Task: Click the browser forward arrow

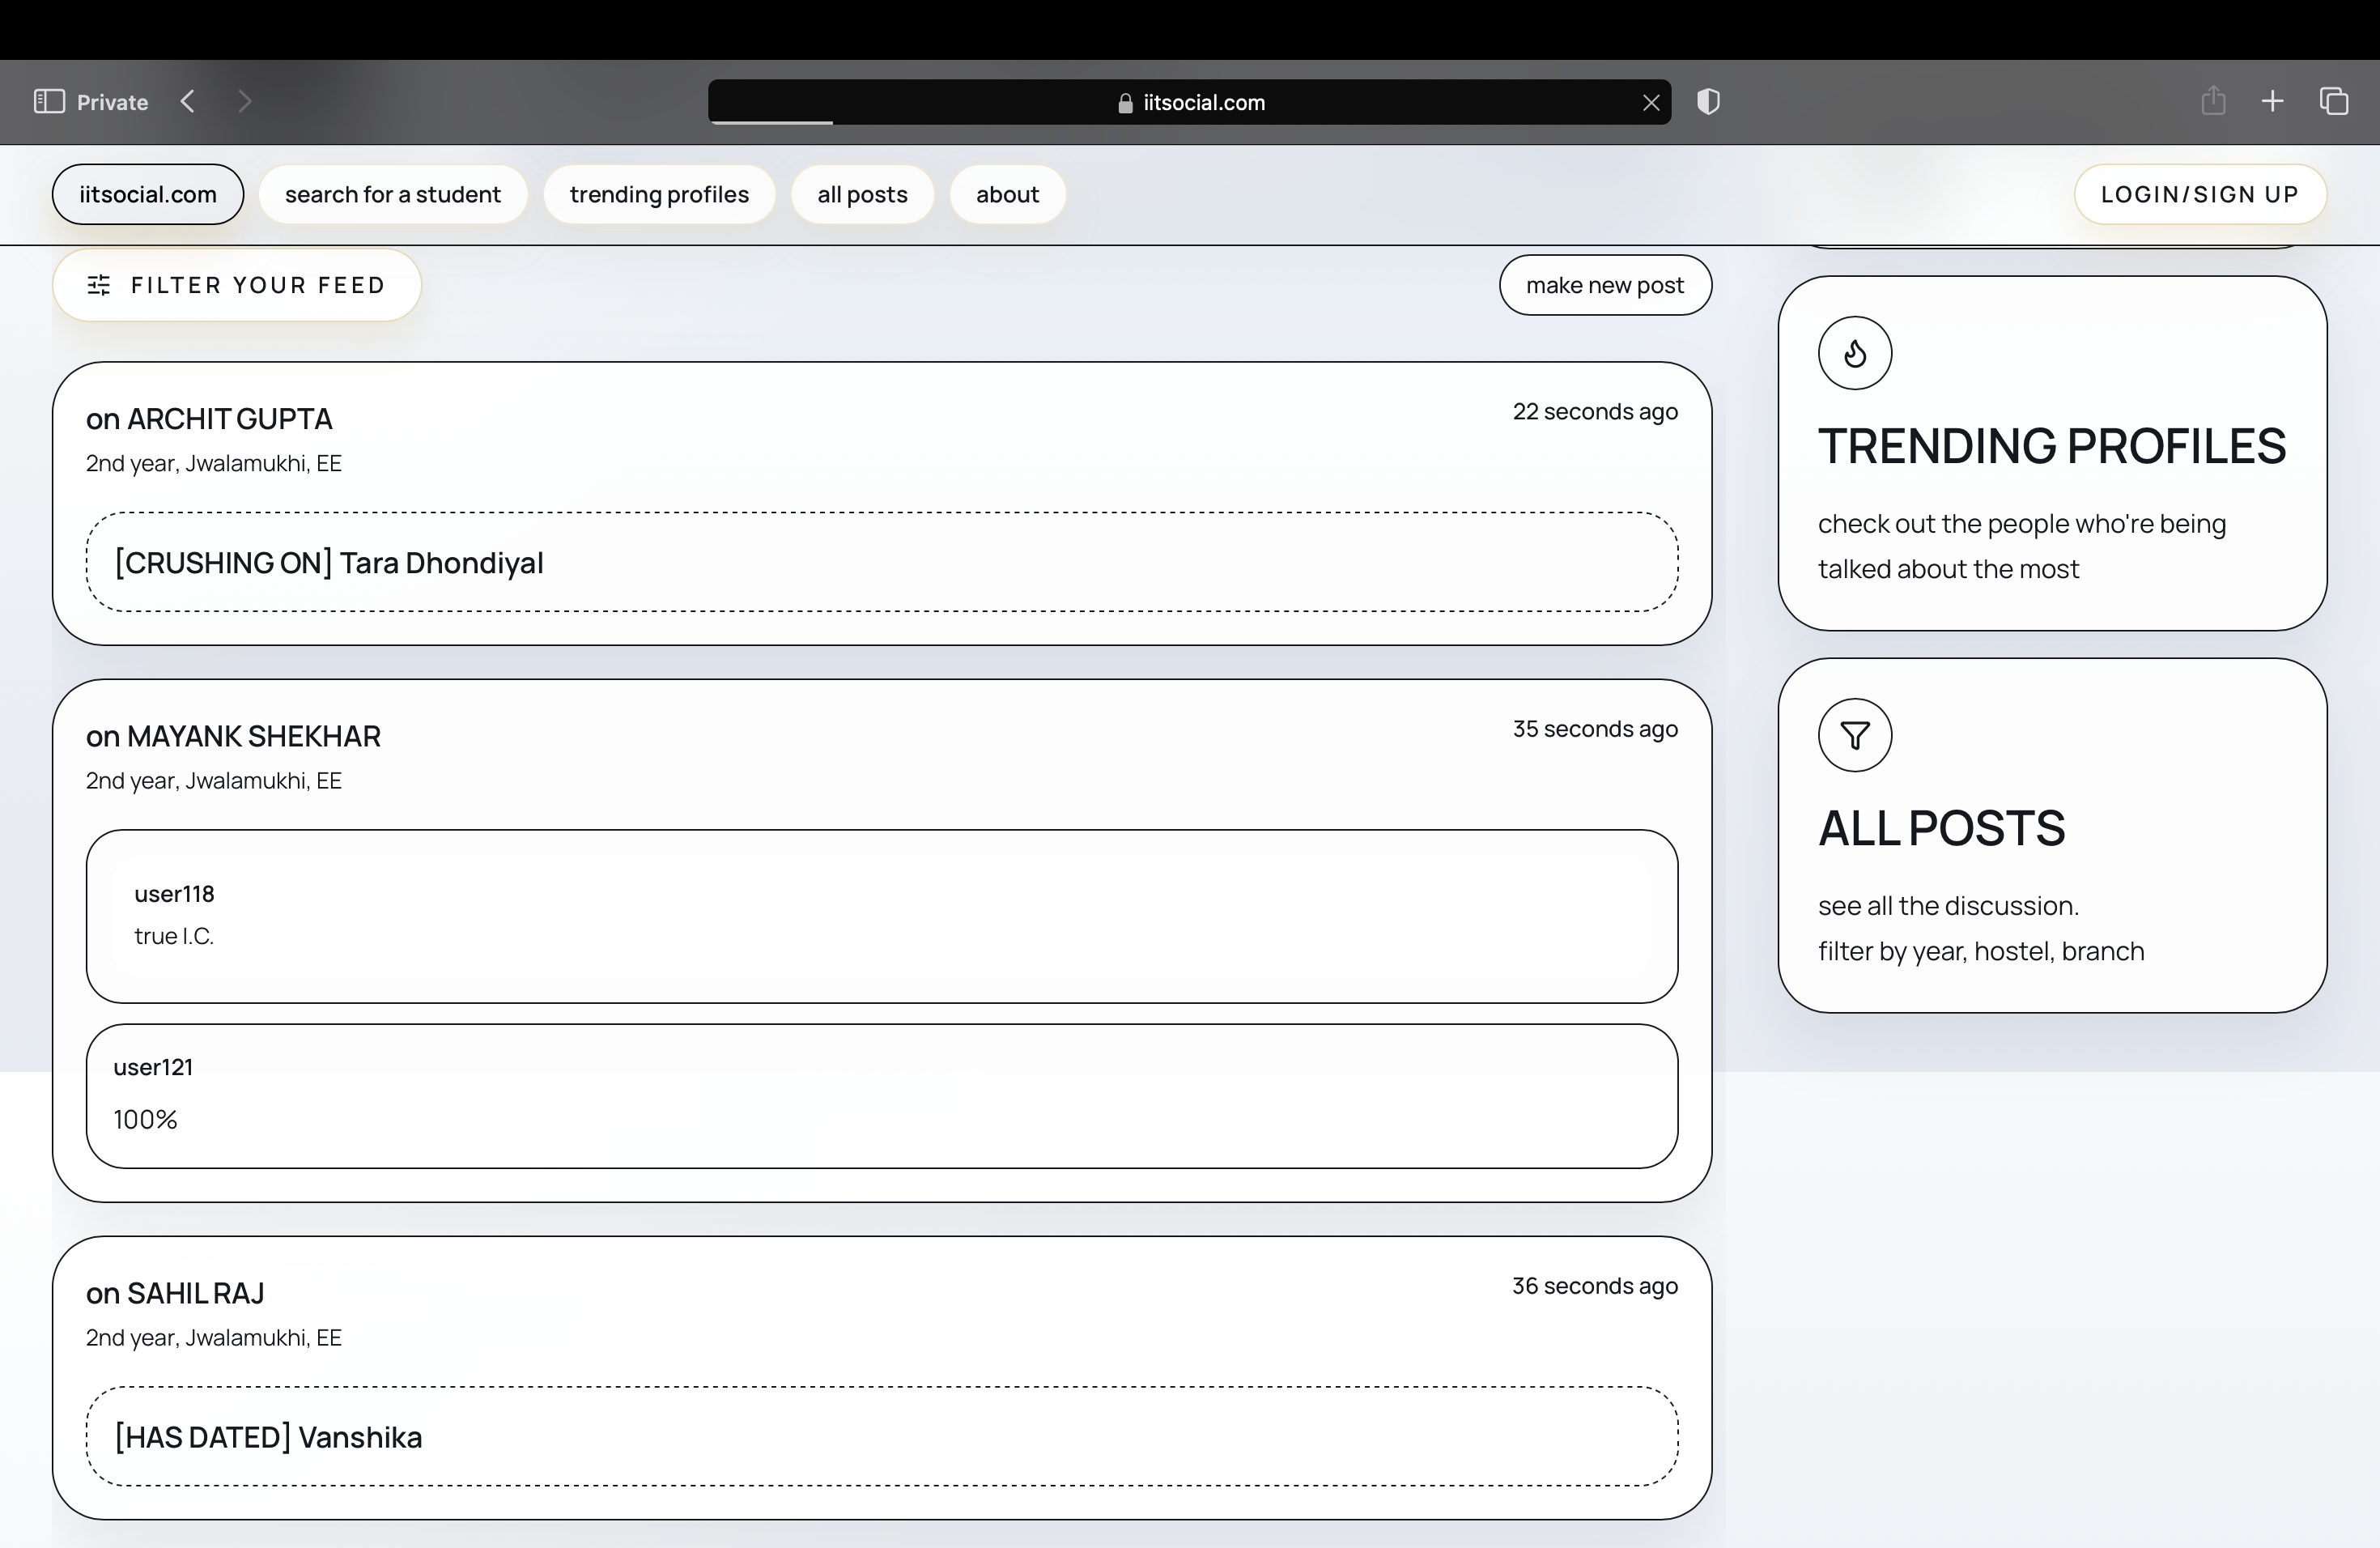Action: [245, 101]
